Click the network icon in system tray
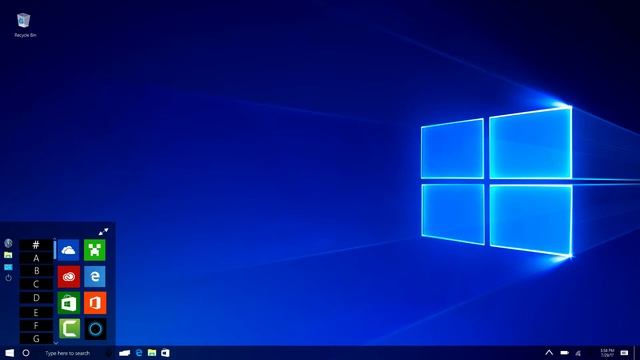 [x=578, y=353]
